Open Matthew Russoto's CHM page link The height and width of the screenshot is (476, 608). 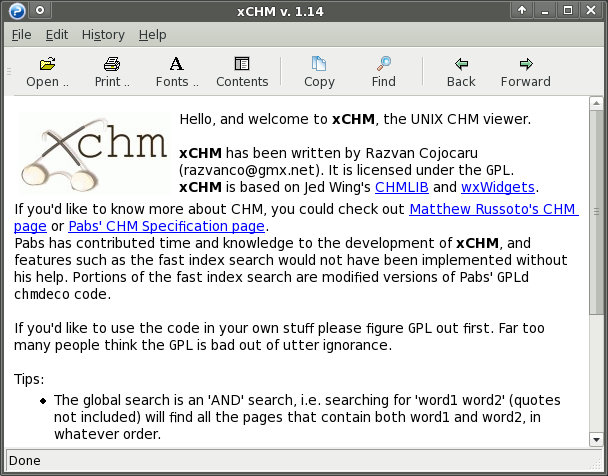(494, 209)
